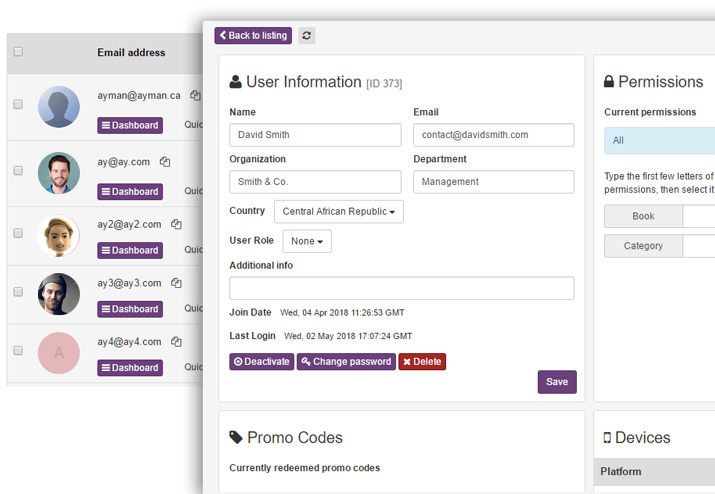The height and width of the screenshot is (494, 715).
Task: Click copy icon next to ay@ay.com
Action: coord(165,162)
